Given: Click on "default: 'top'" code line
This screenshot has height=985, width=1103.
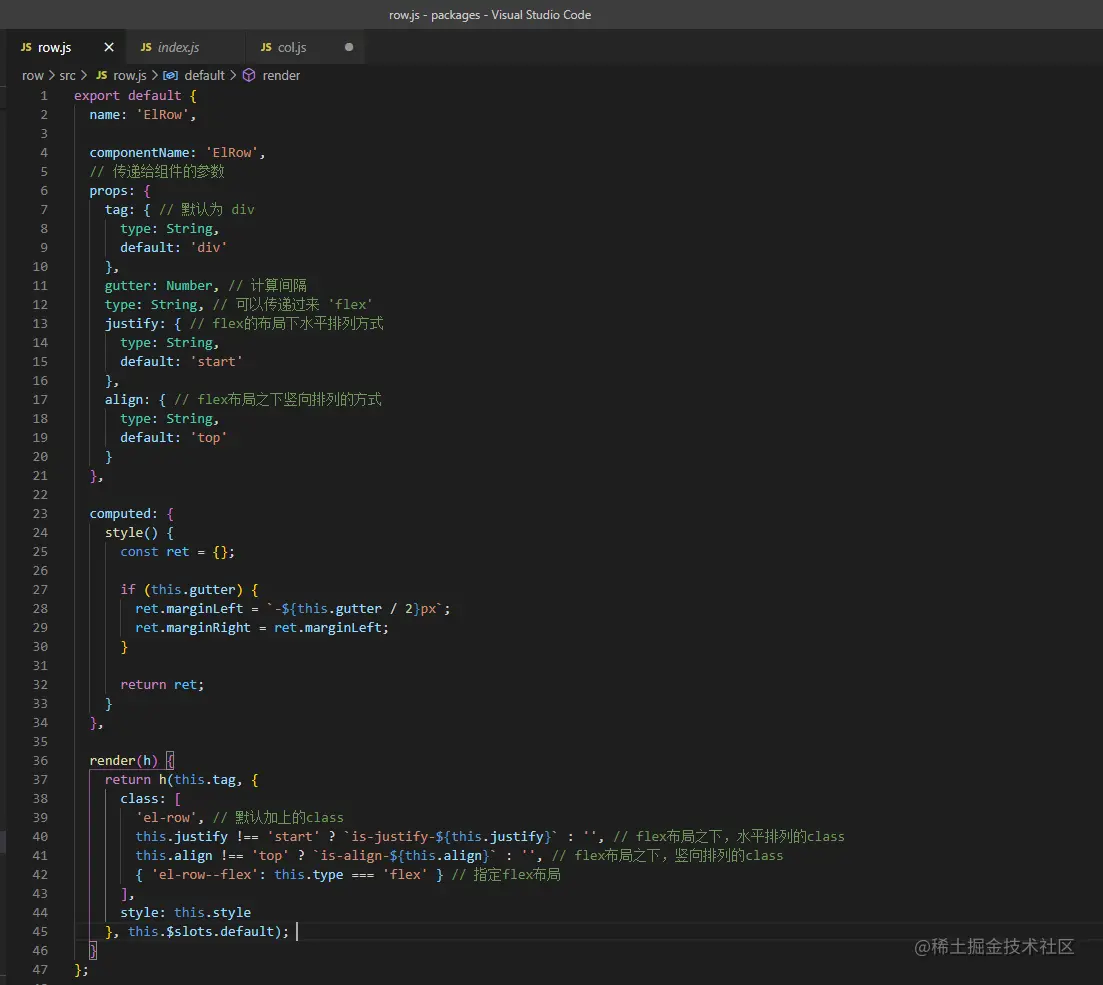Looking at the screenshot, I should tap(174, 438).
